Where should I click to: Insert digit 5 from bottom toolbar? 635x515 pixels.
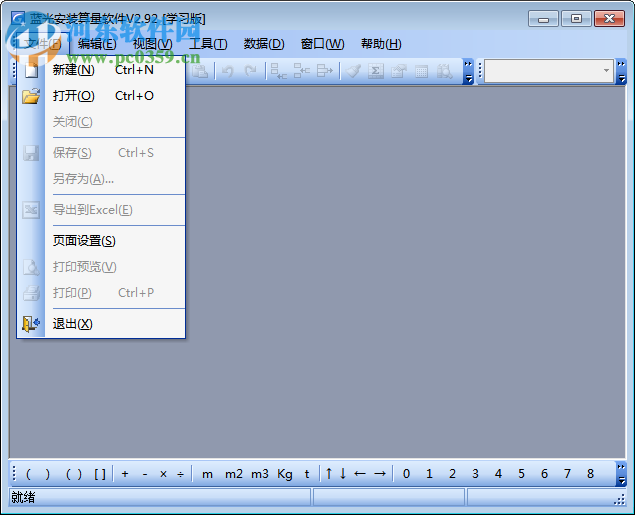coord(521,474)
